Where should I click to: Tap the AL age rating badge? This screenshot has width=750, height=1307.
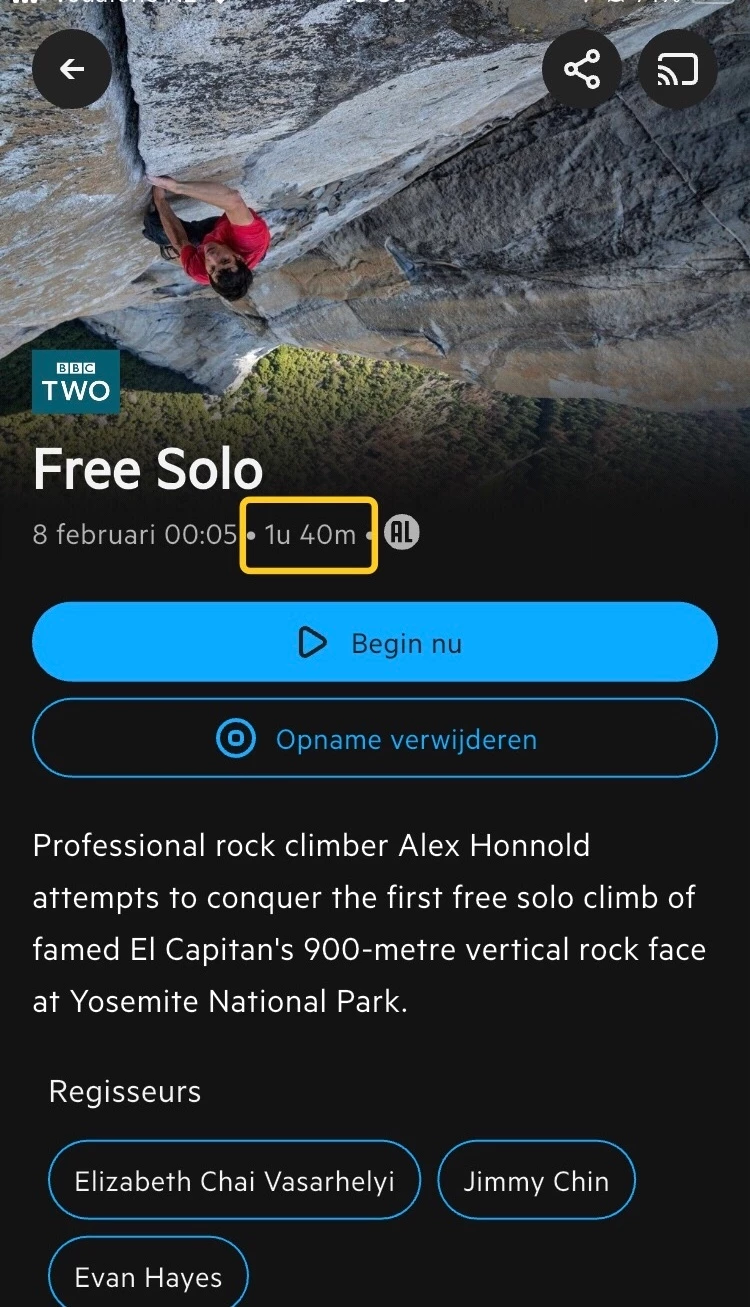(401, 534)
